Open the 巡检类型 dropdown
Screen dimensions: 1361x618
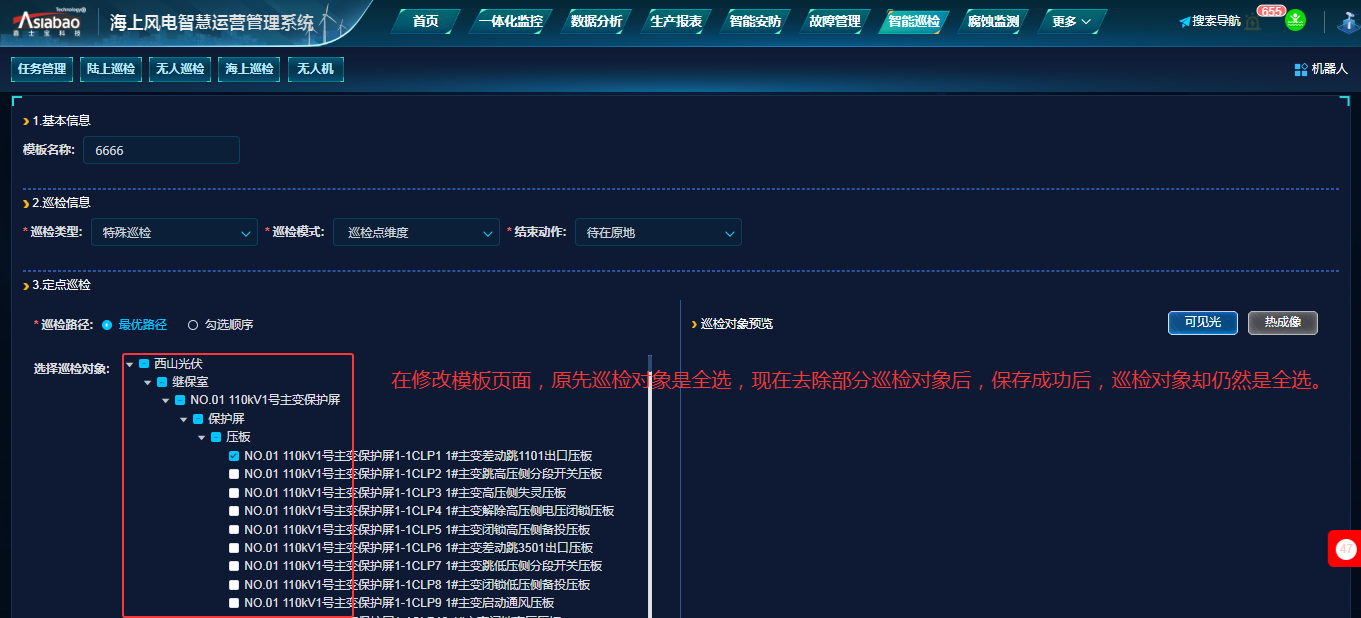pos(174,233)
